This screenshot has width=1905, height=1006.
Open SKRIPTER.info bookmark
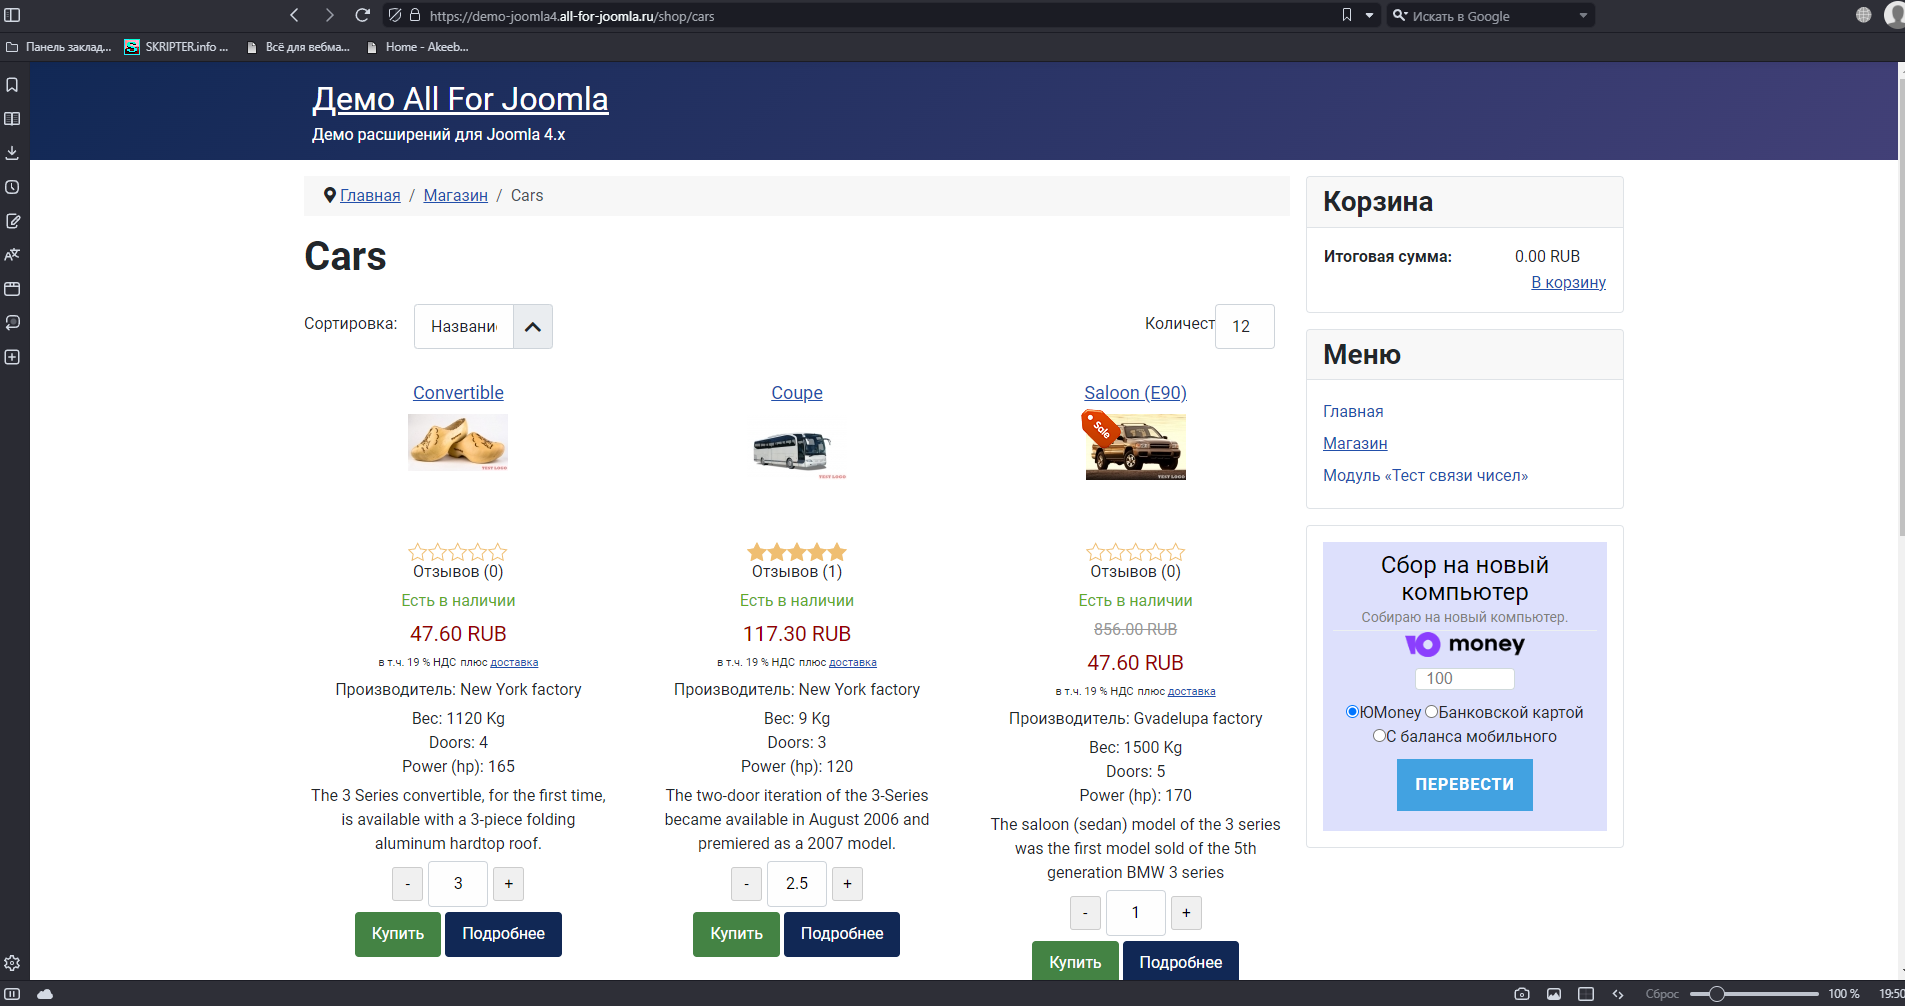click(x=177, y=47)
